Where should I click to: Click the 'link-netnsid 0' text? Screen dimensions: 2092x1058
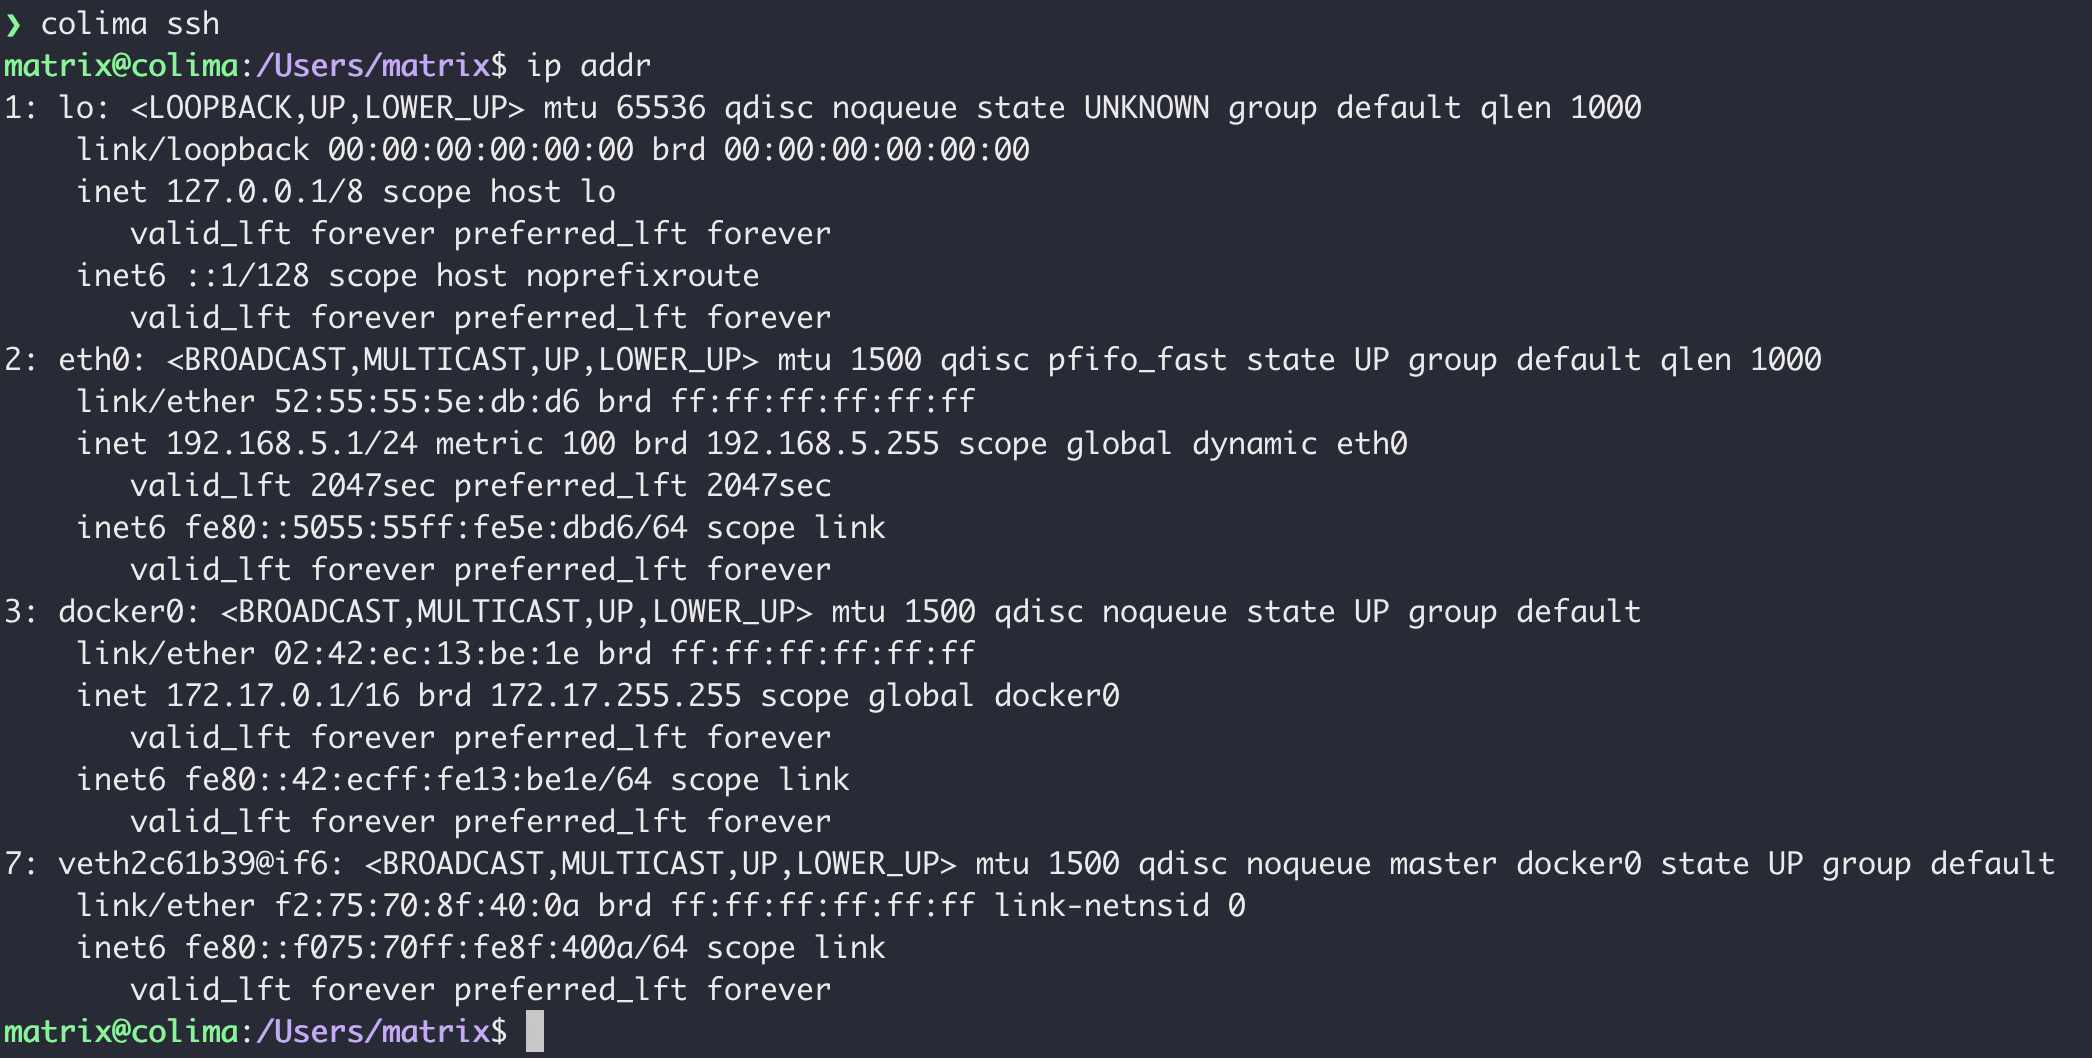(x=1119, y=906)
